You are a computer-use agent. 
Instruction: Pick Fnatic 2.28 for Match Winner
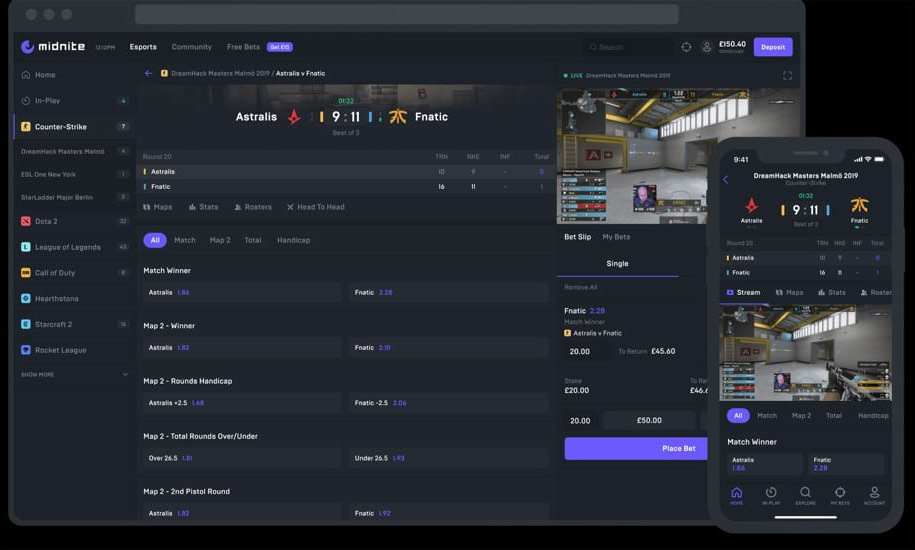coord(449,292)
